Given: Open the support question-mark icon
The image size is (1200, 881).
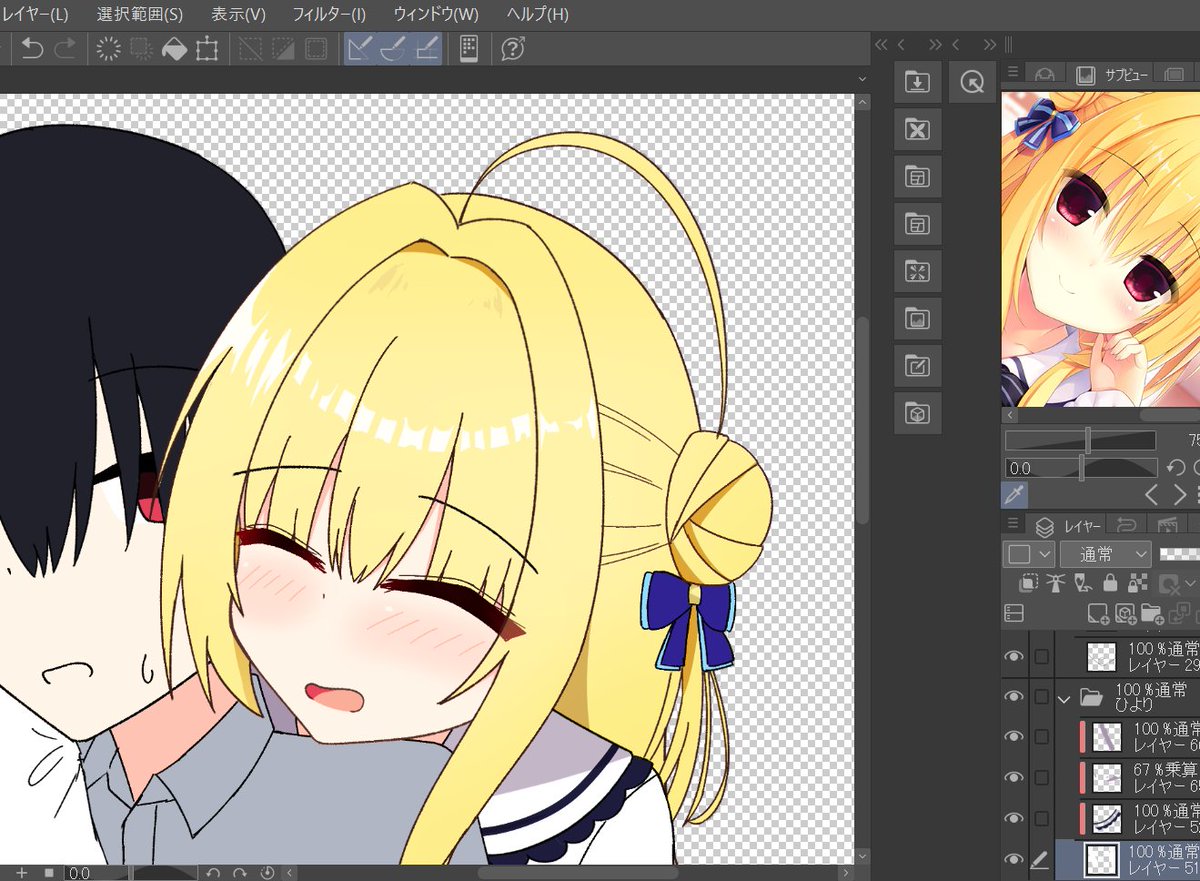Looking at the screenshot, I should pyautogui.click(x=513, y=48).
